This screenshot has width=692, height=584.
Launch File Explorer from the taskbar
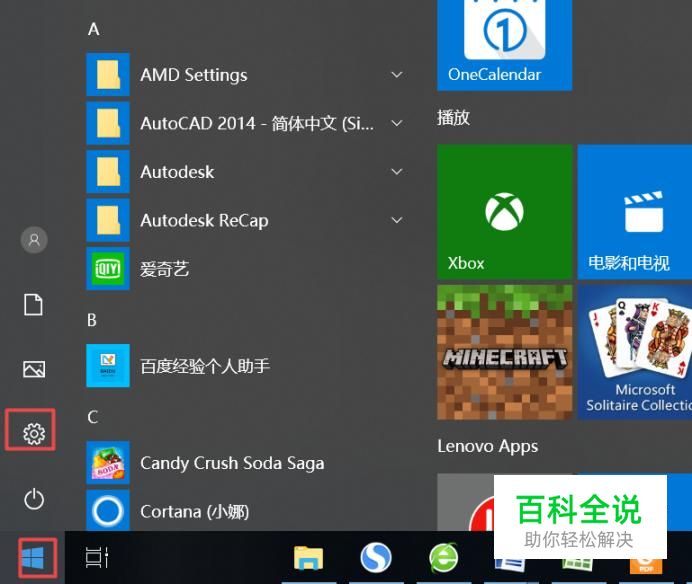click(308, 558)
